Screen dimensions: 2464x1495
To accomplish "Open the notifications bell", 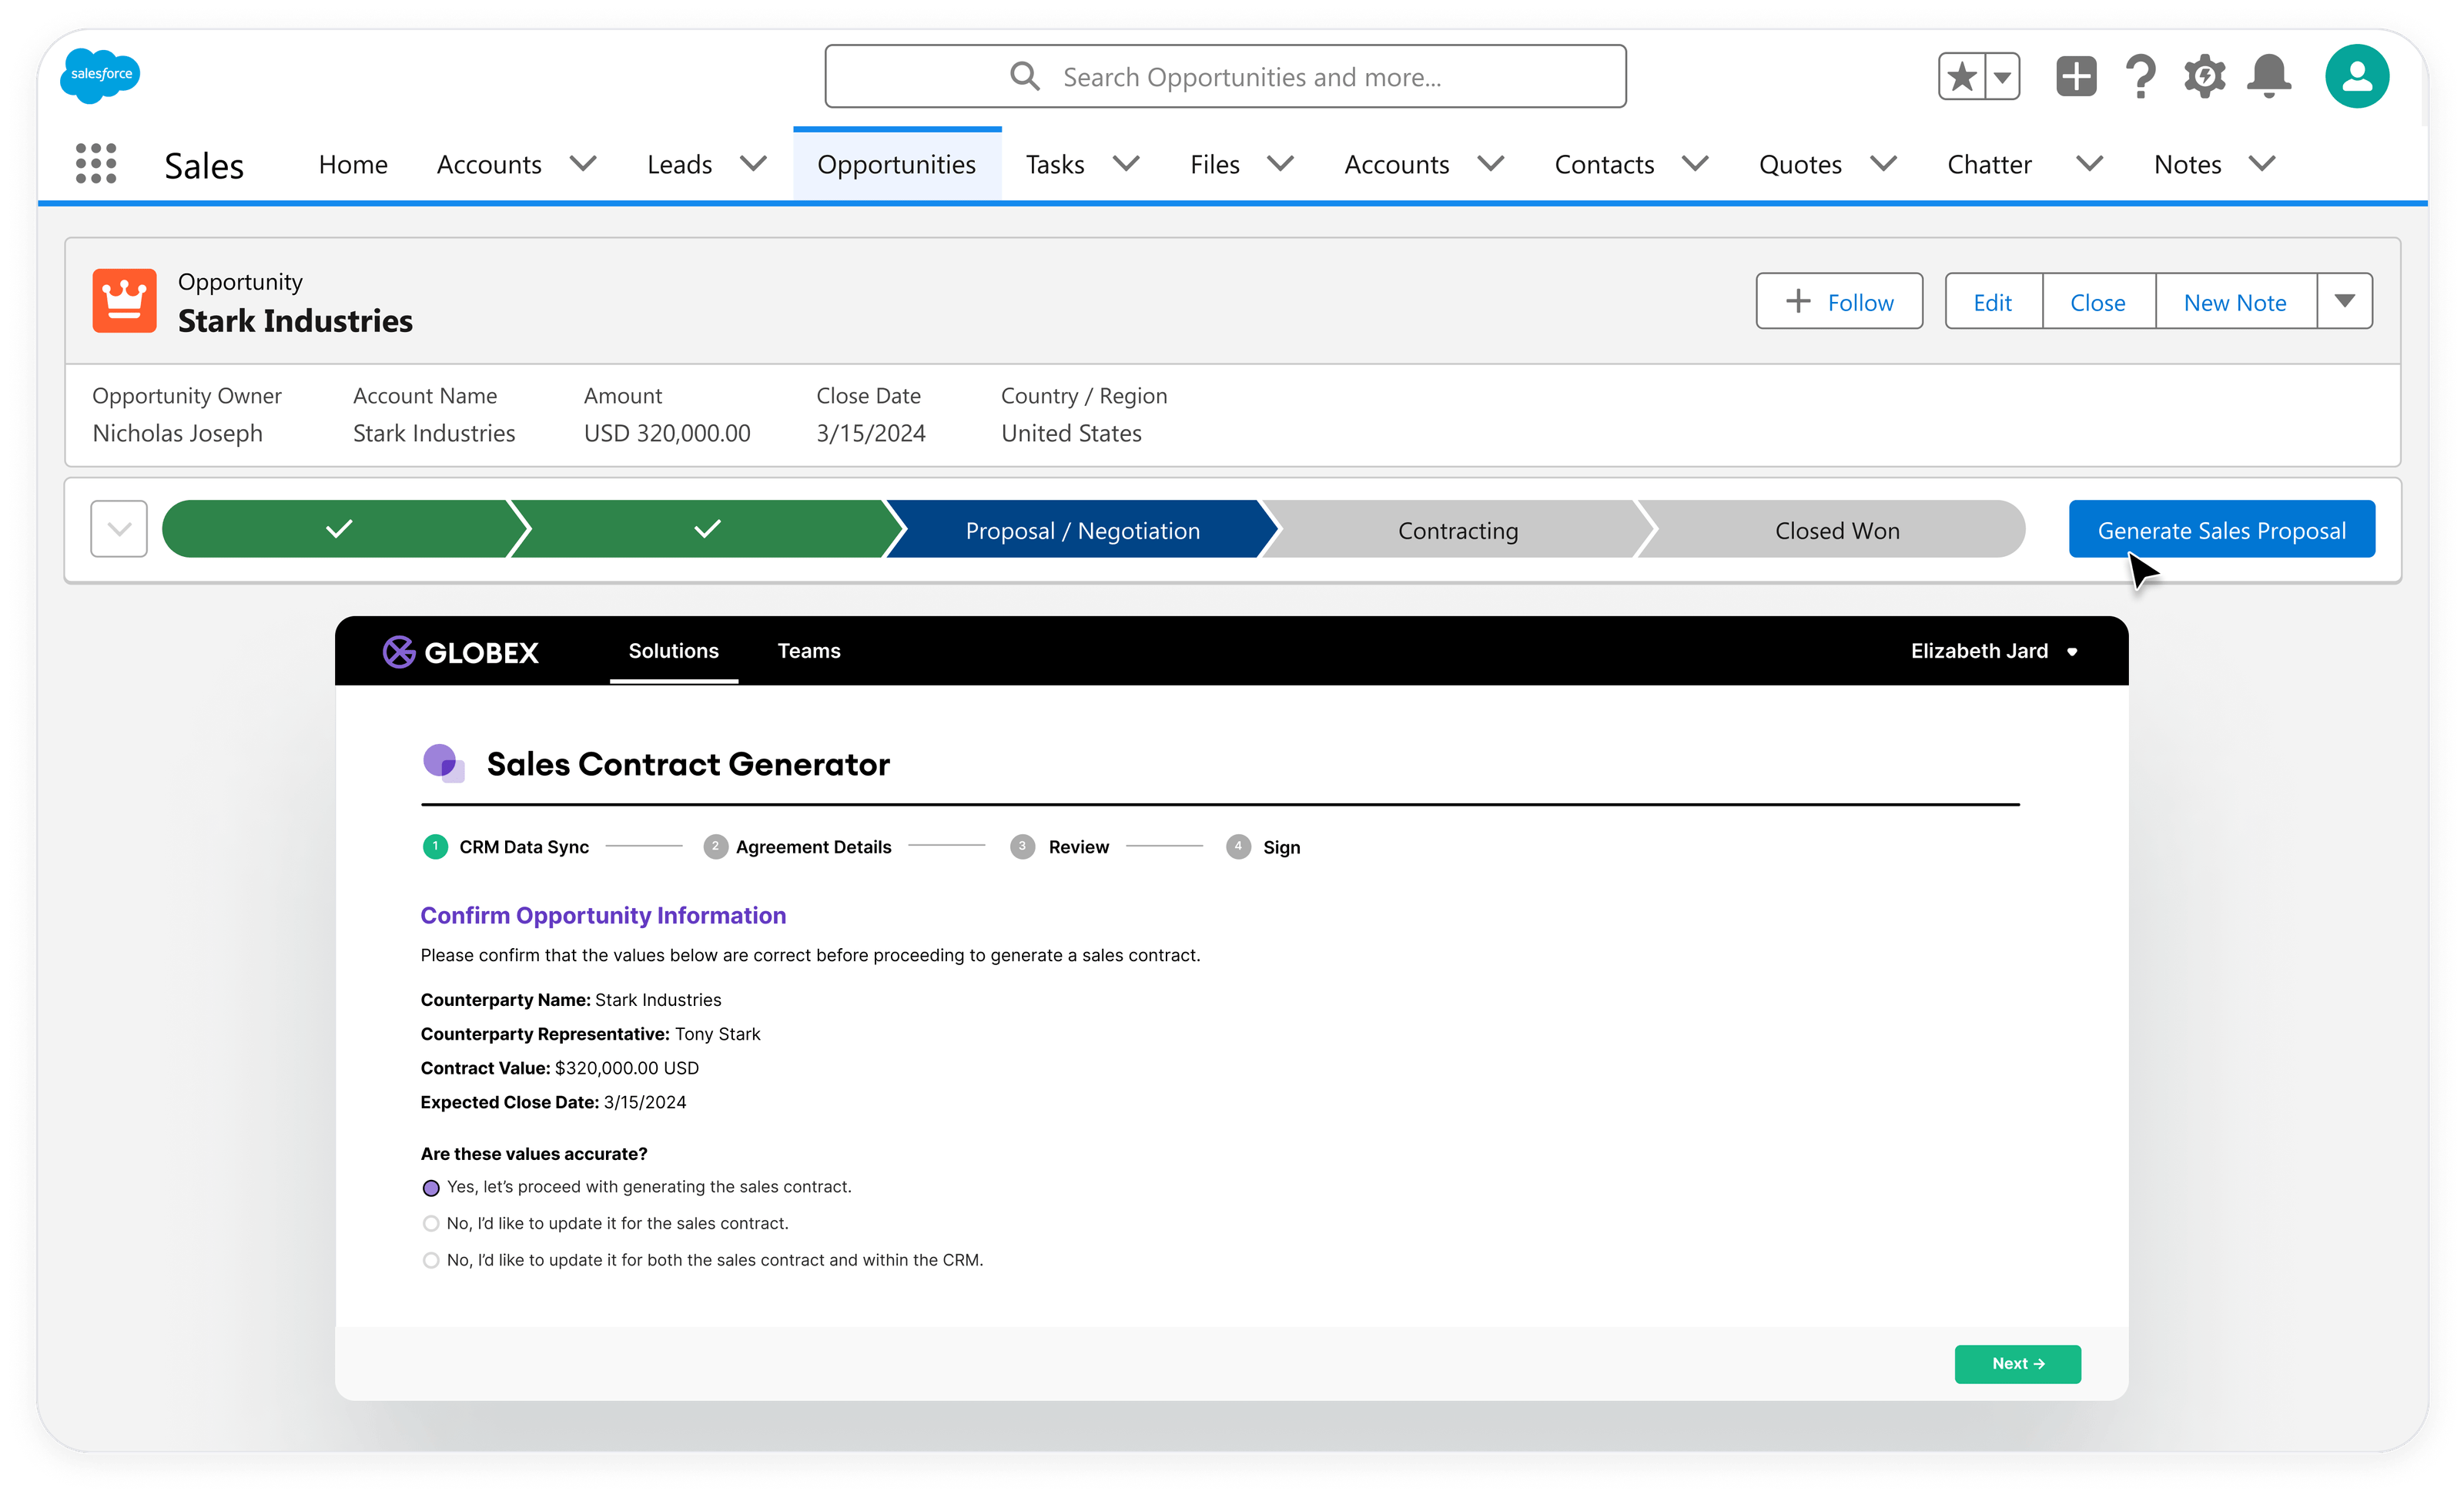I will point(2268,76).
